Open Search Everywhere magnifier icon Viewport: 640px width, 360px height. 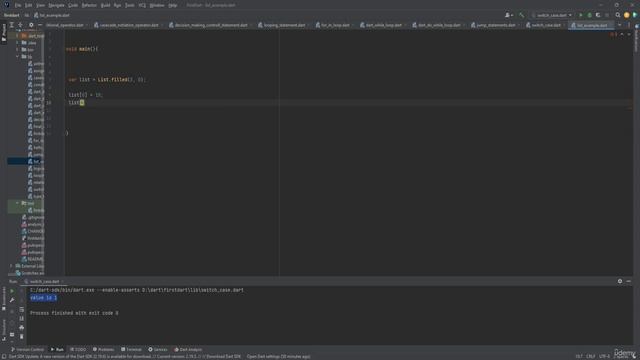(x=618, y=15)
